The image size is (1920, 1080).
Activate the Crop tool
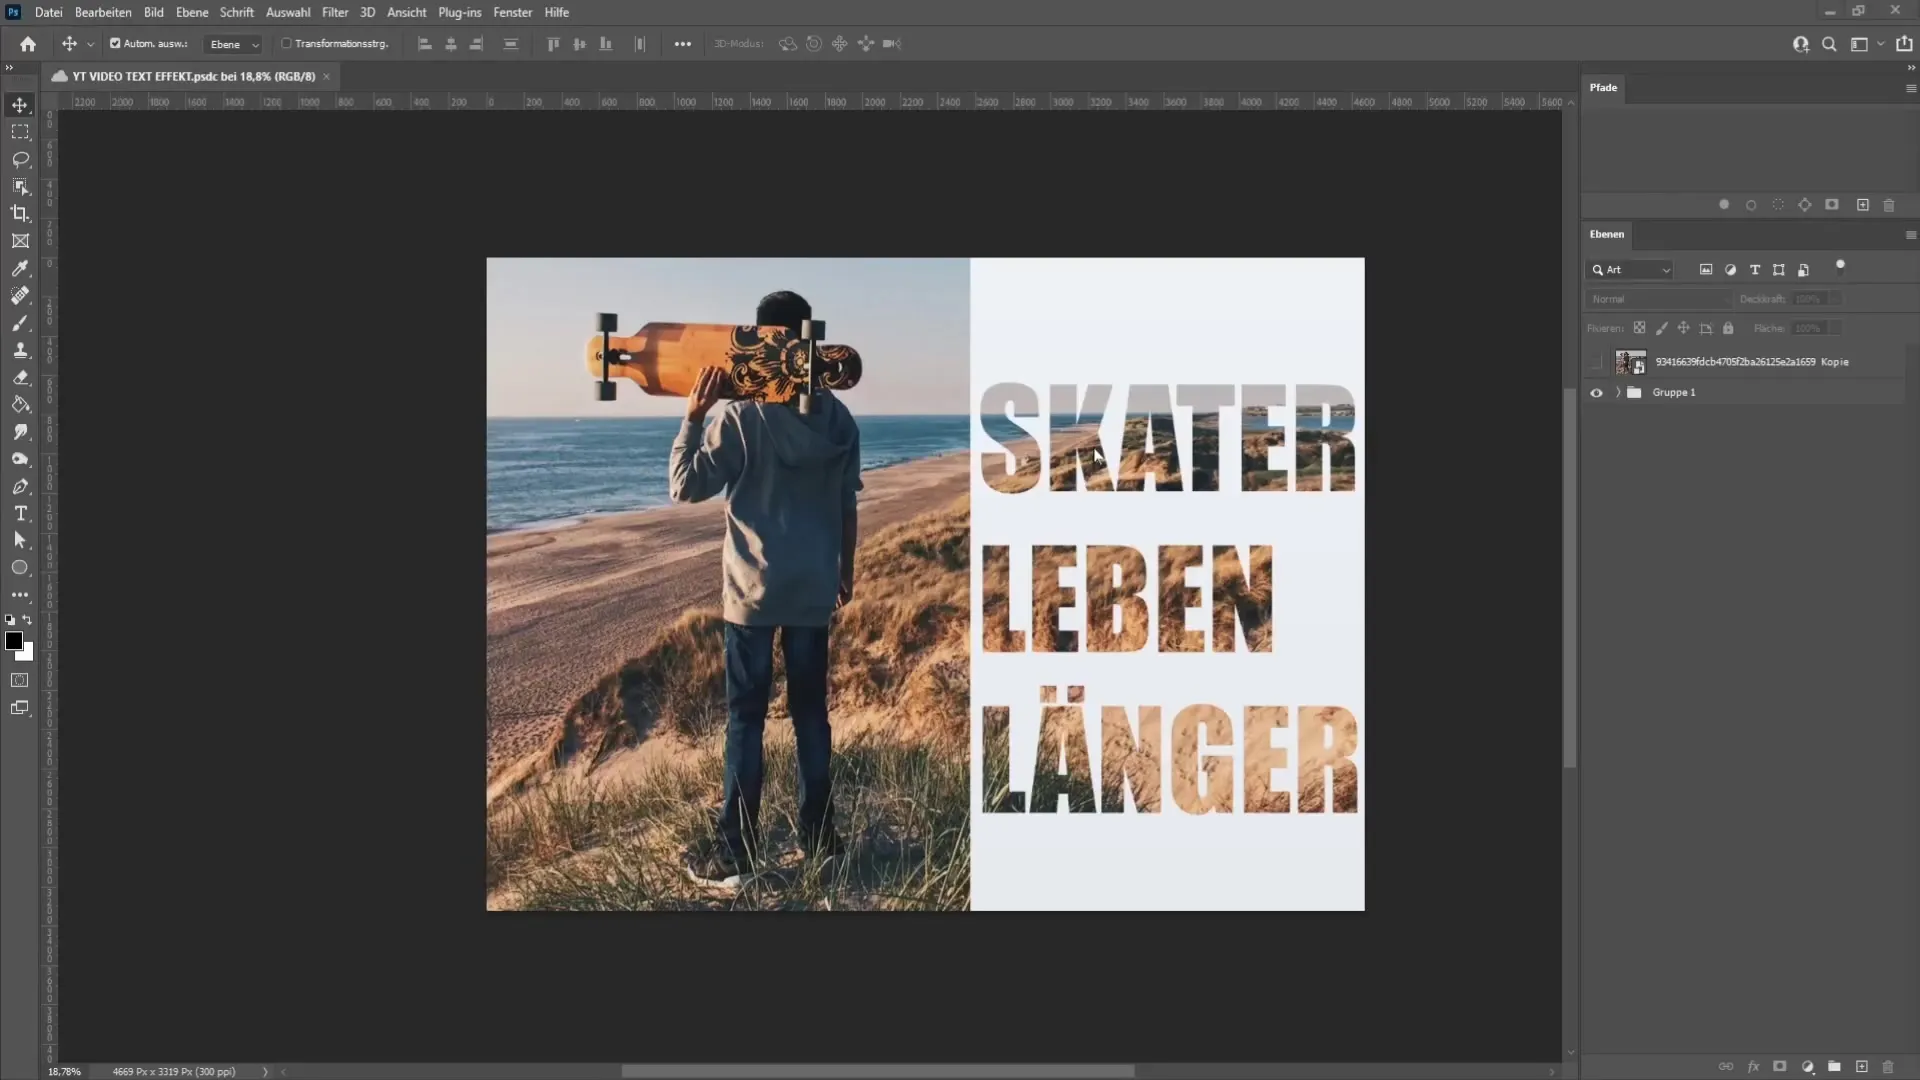[x=20, y=213]
